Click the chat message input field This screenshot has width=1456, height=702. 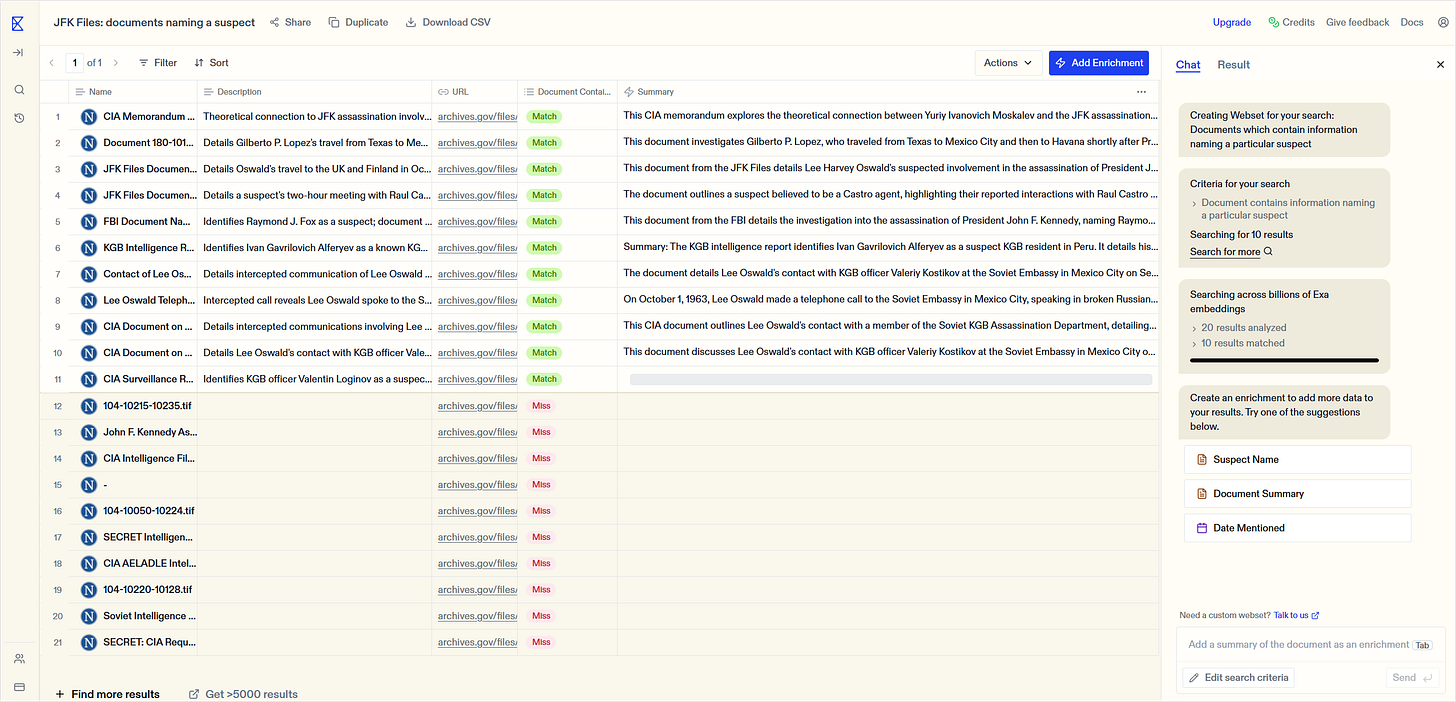coord(1310,645)
